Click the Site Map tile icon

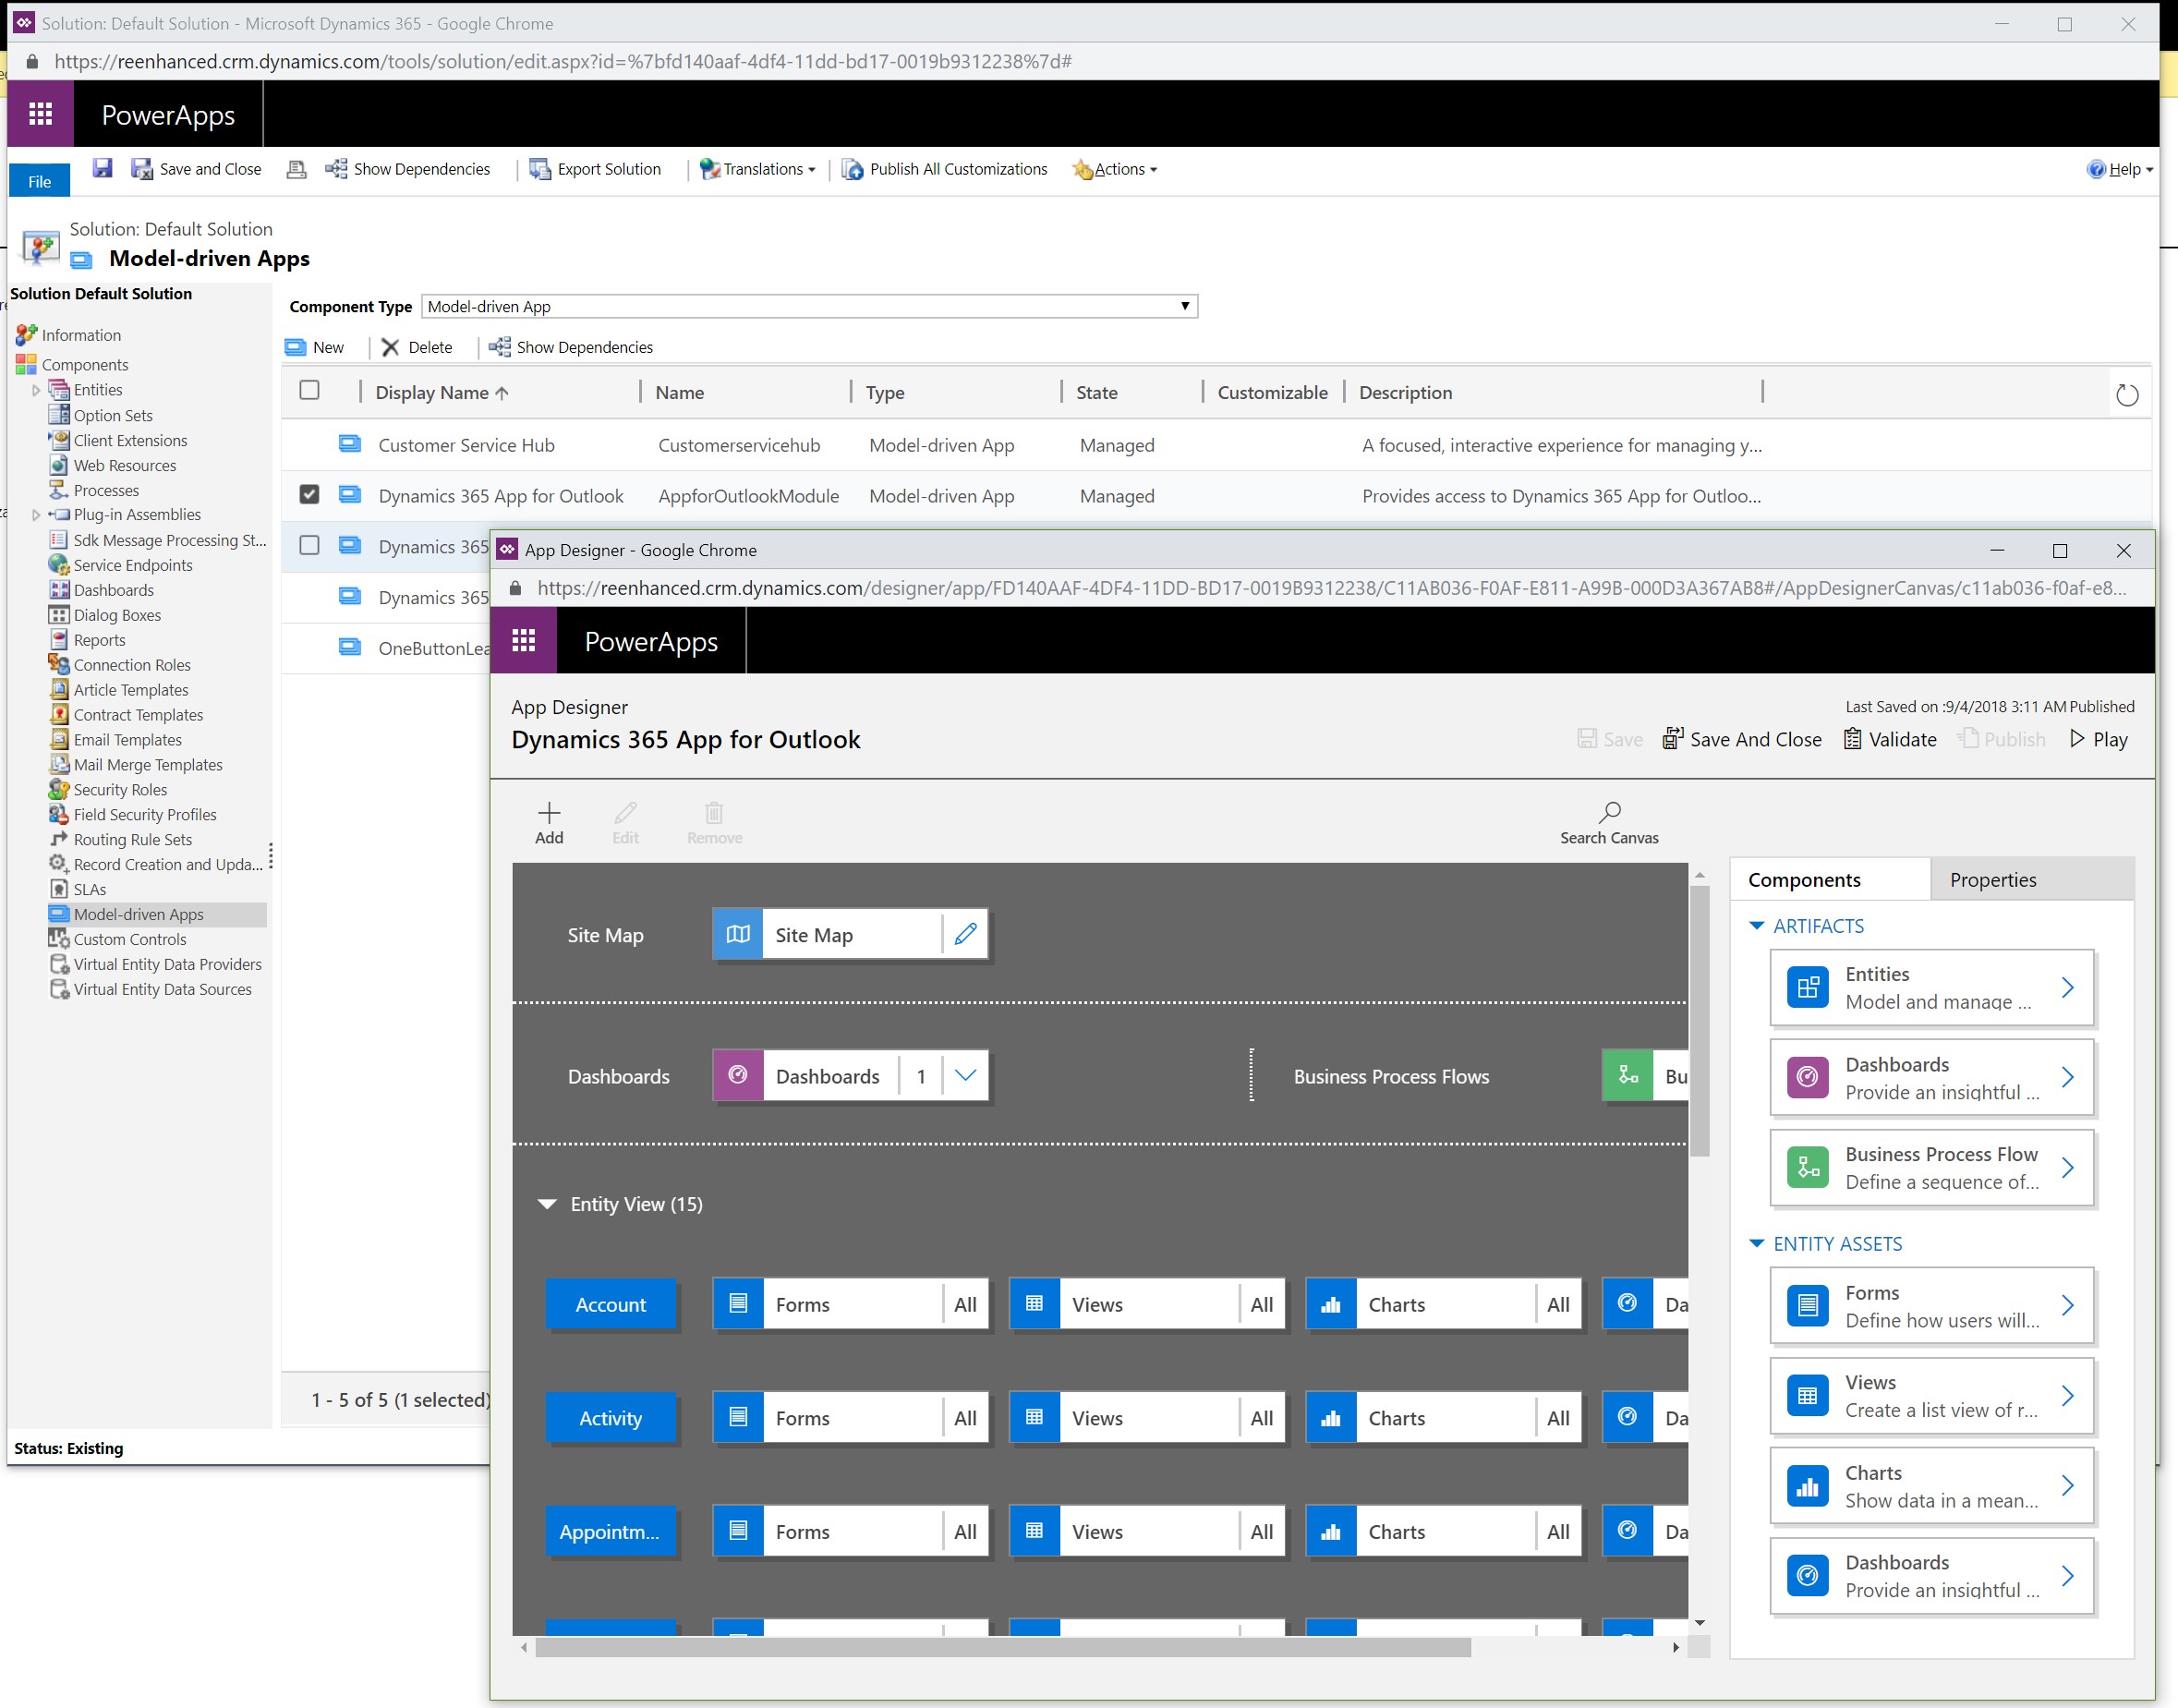(x=739, y=934)
